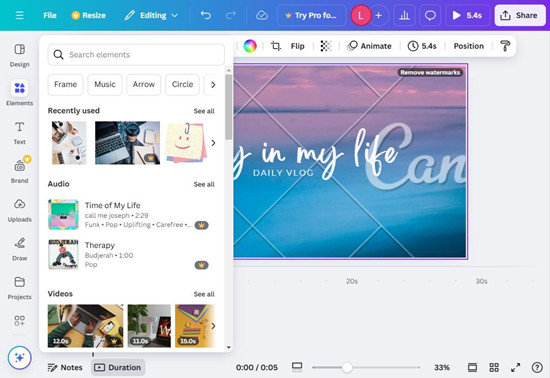The width and height of the screenshot is (550, 378).
Task: Show more suggestion chips arrow
Action: point(213,85)
